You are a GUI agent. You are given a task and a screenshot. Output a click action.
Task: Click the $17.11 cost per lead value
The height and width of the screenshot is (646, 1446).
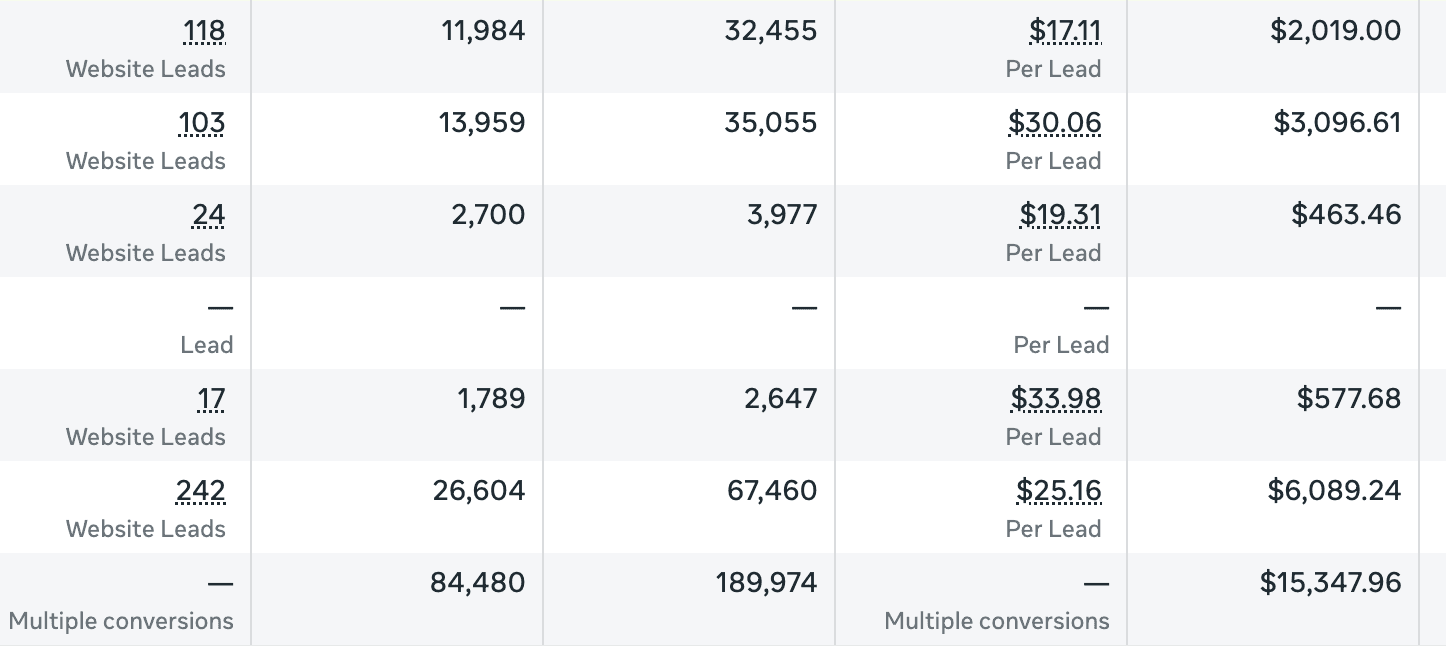pos(1065,32)
